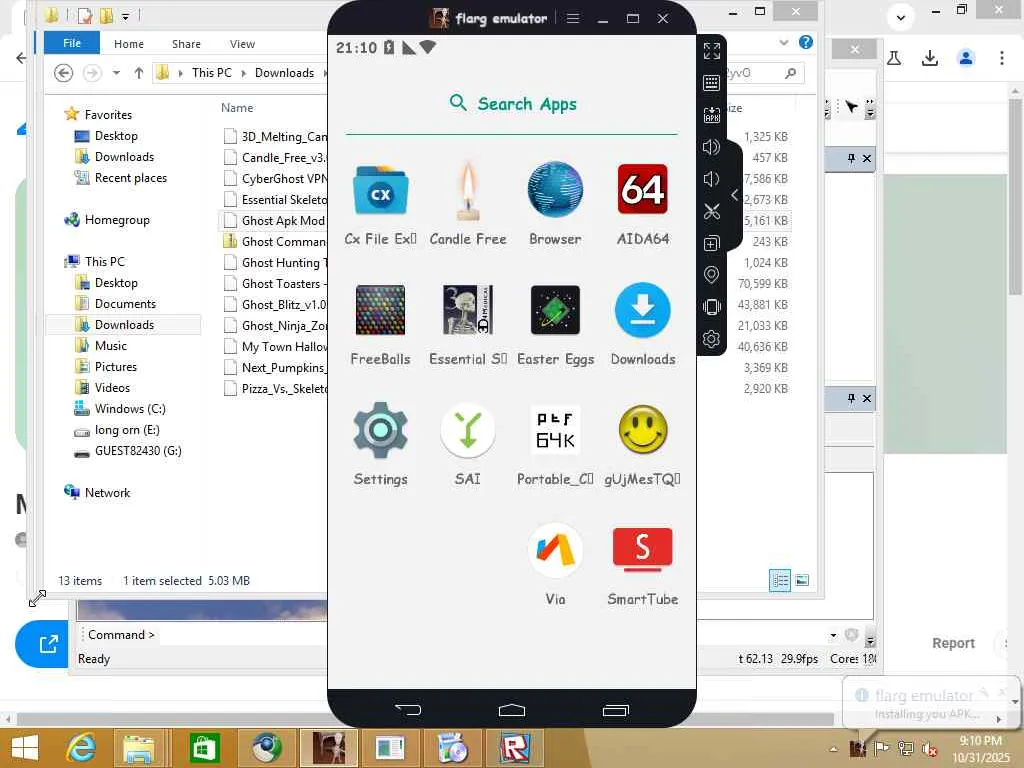This screenshot has height=768, width=1024.
Task: Open the emulator keyboard mapping icon
Action: [x=712, y=83]
